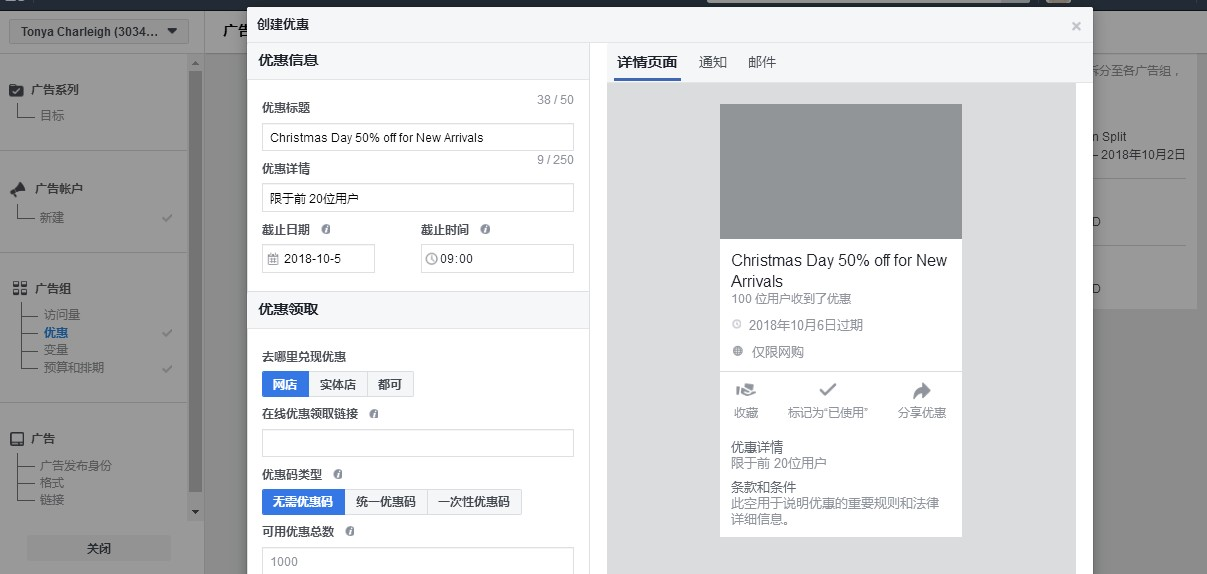
Task: Open the Tonya Charleigh account dropdown
Action: pyautogui.click(x=98, y=32)
